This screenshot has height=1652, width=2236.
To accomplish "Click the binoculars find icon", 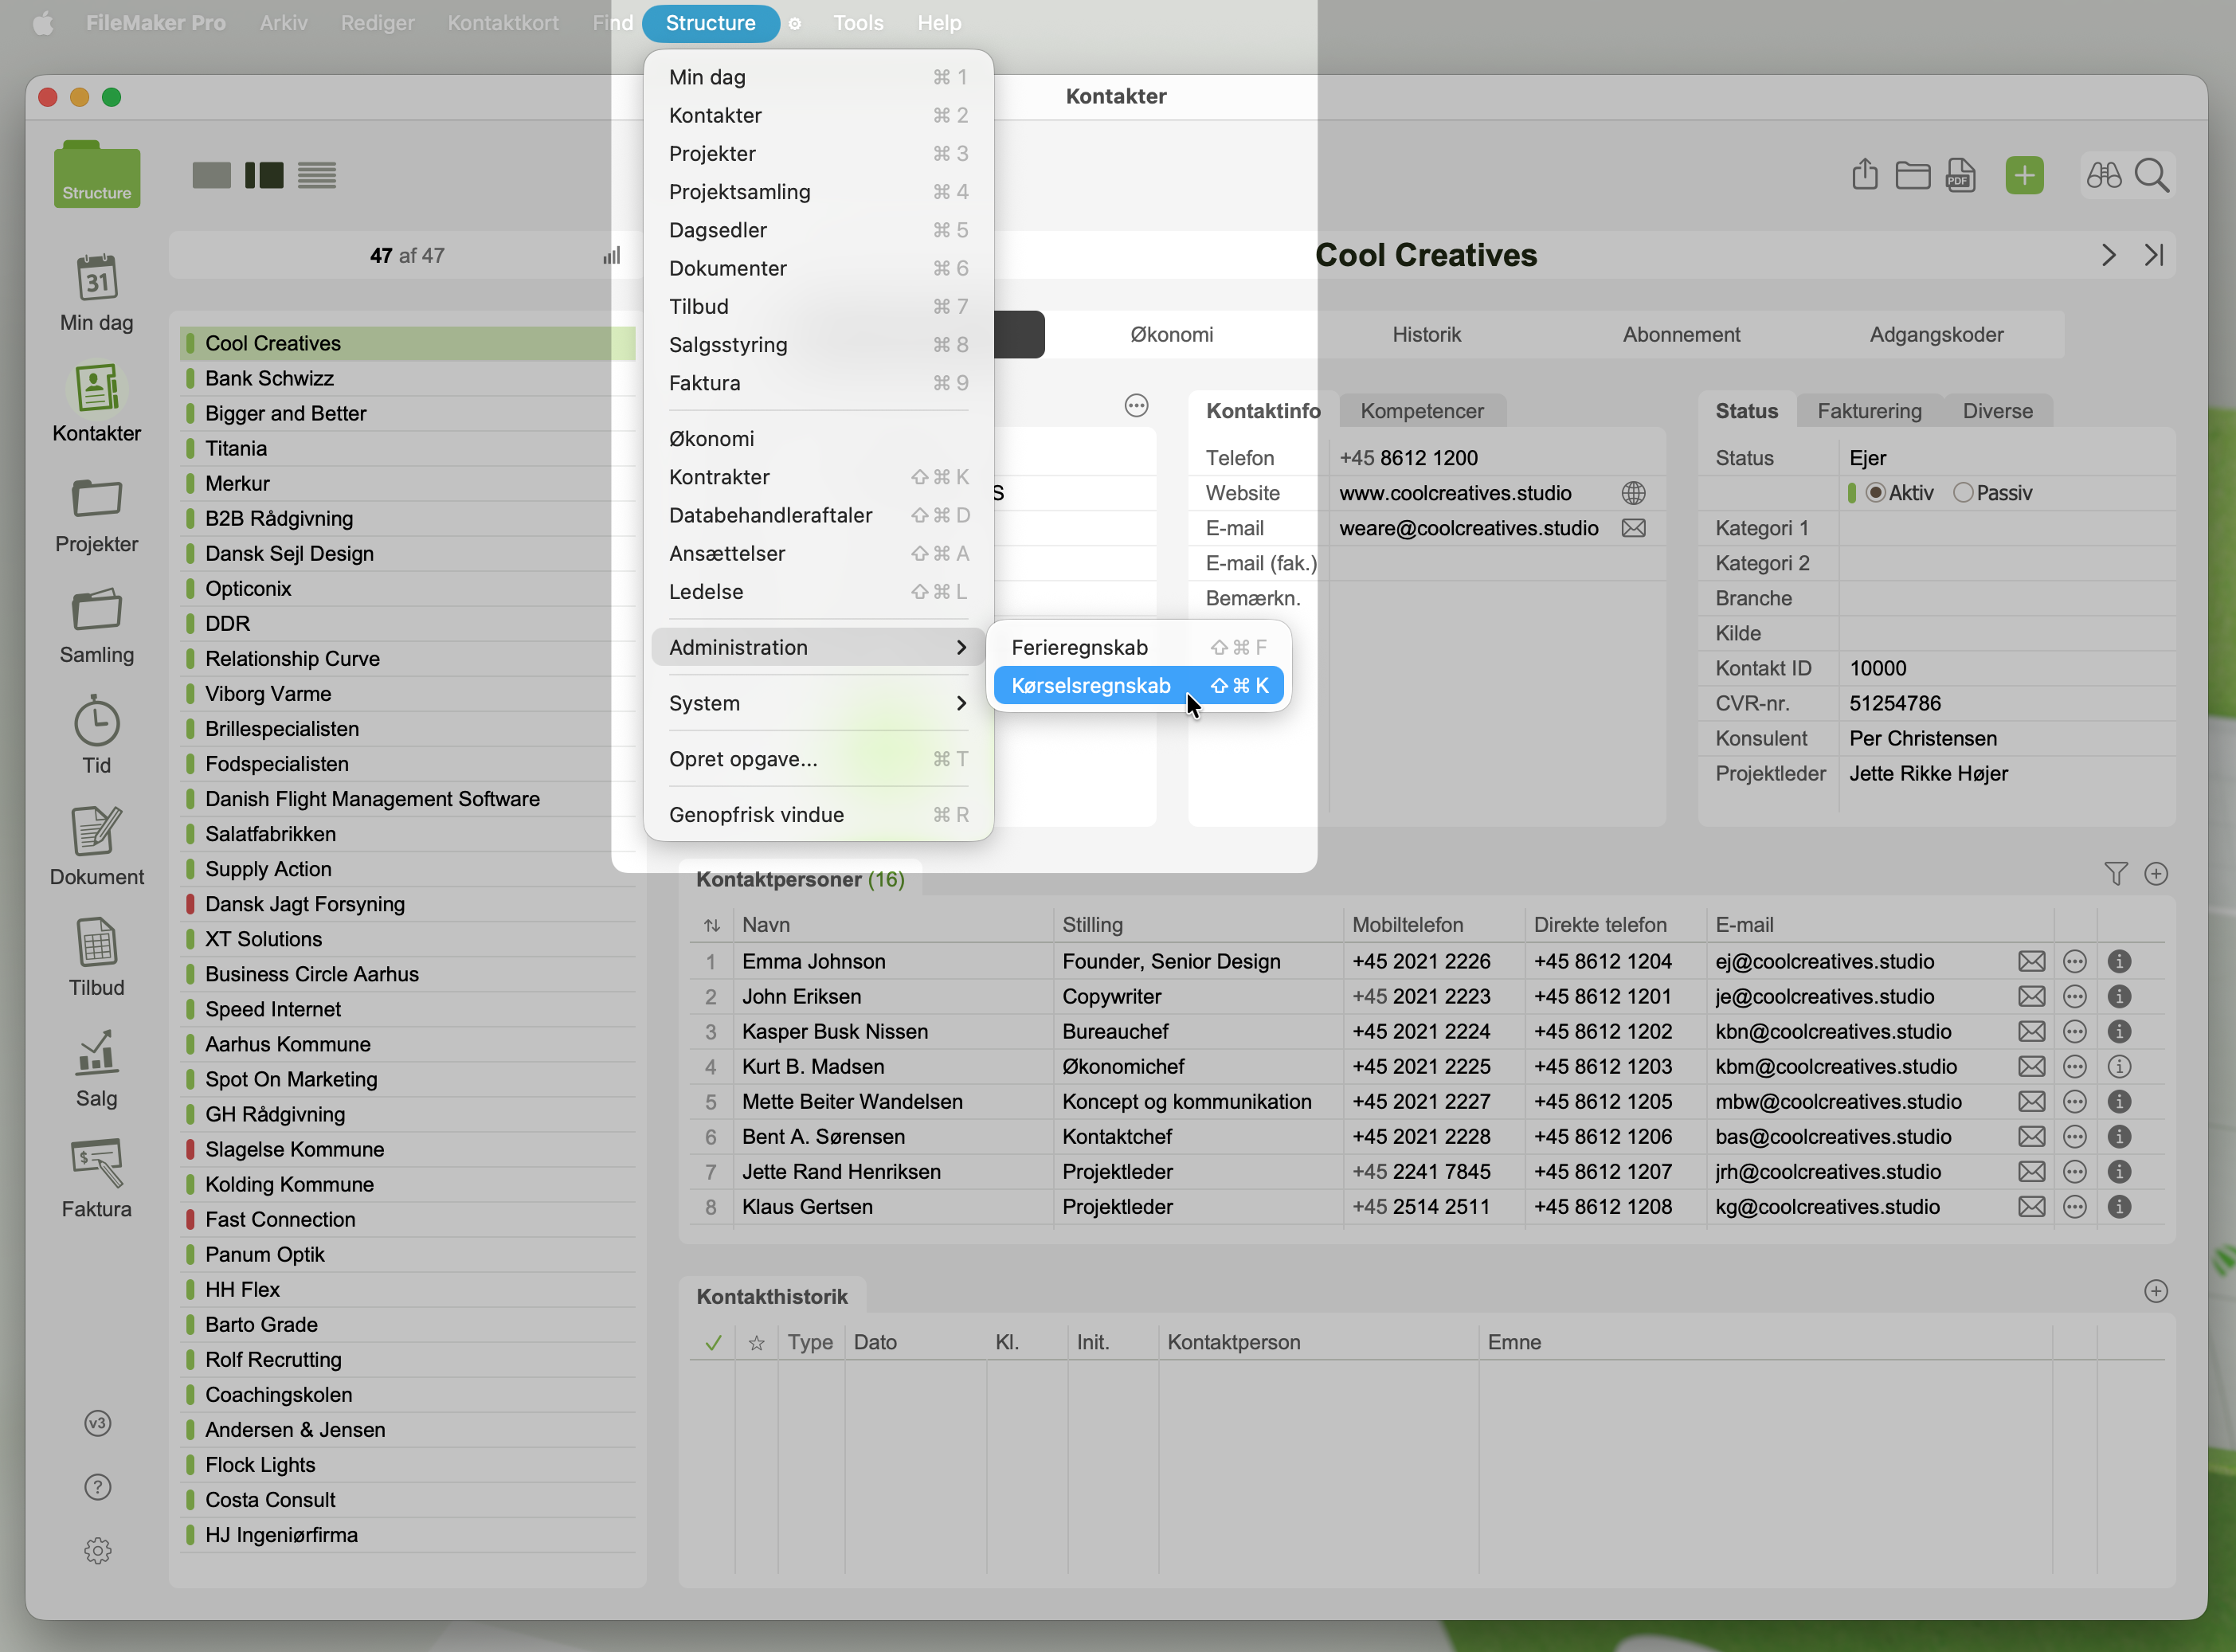I will (x=2103, y=176).
